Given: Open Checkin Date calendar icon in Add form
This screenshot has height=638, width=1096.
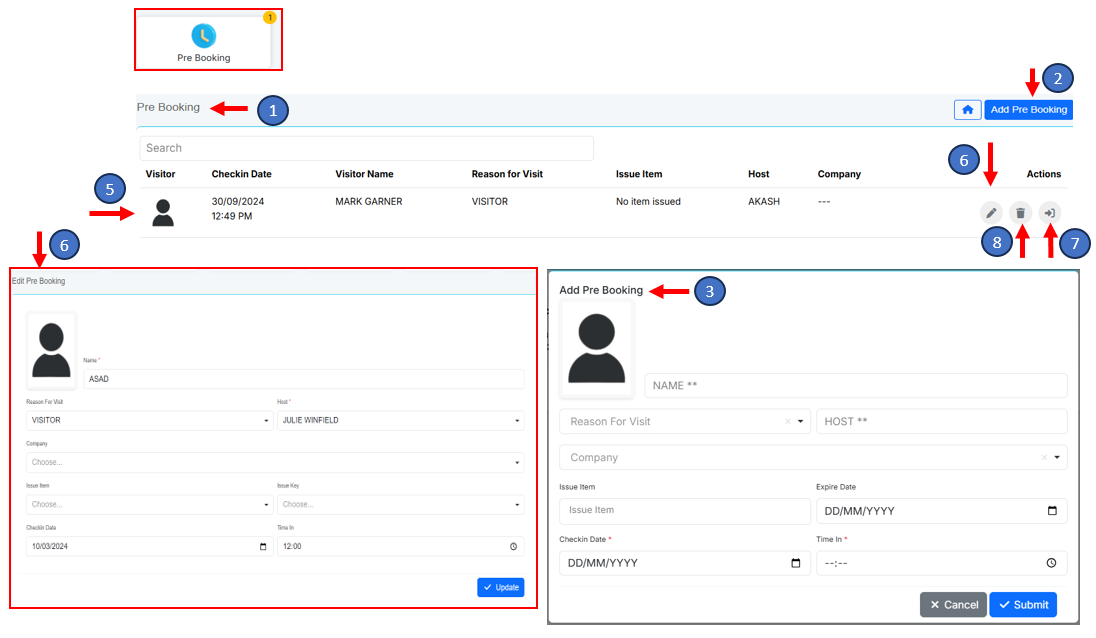Looking at the screenshot, I should point(795,563).
